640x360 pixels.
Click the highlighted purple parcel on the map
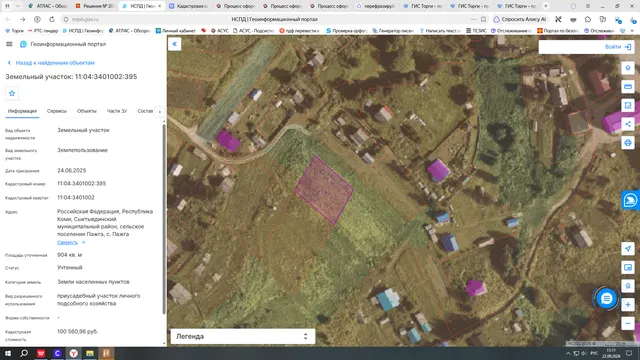pos(324,190)
